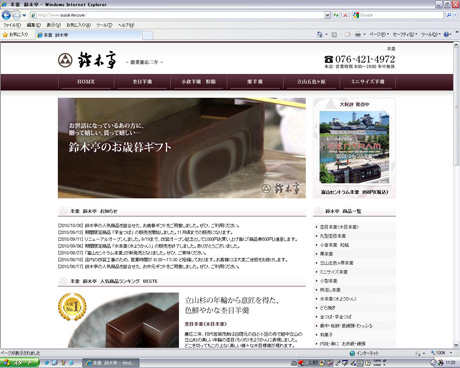
Task: Open the ツール(T) menu in menu bar
Action: (104, 25)
